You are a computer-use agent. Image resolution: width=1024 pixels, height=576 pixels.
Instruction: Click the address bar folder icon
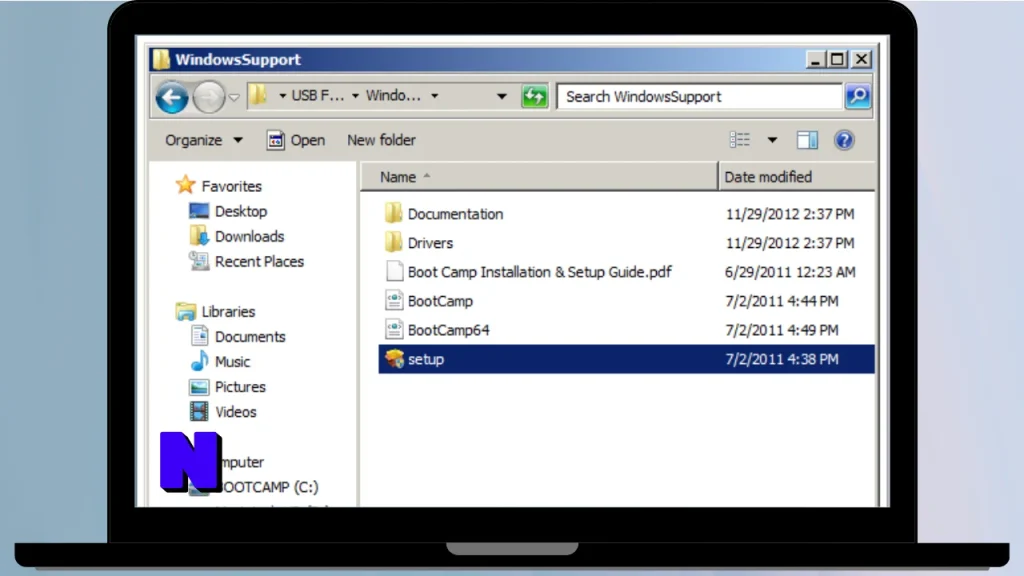259,95
